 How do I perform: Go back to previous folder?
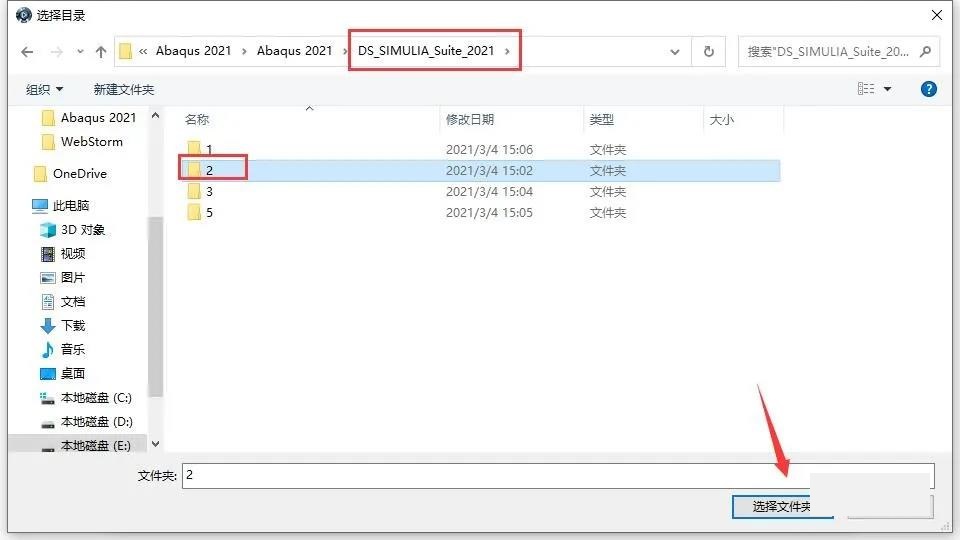[x=27, y=52]
